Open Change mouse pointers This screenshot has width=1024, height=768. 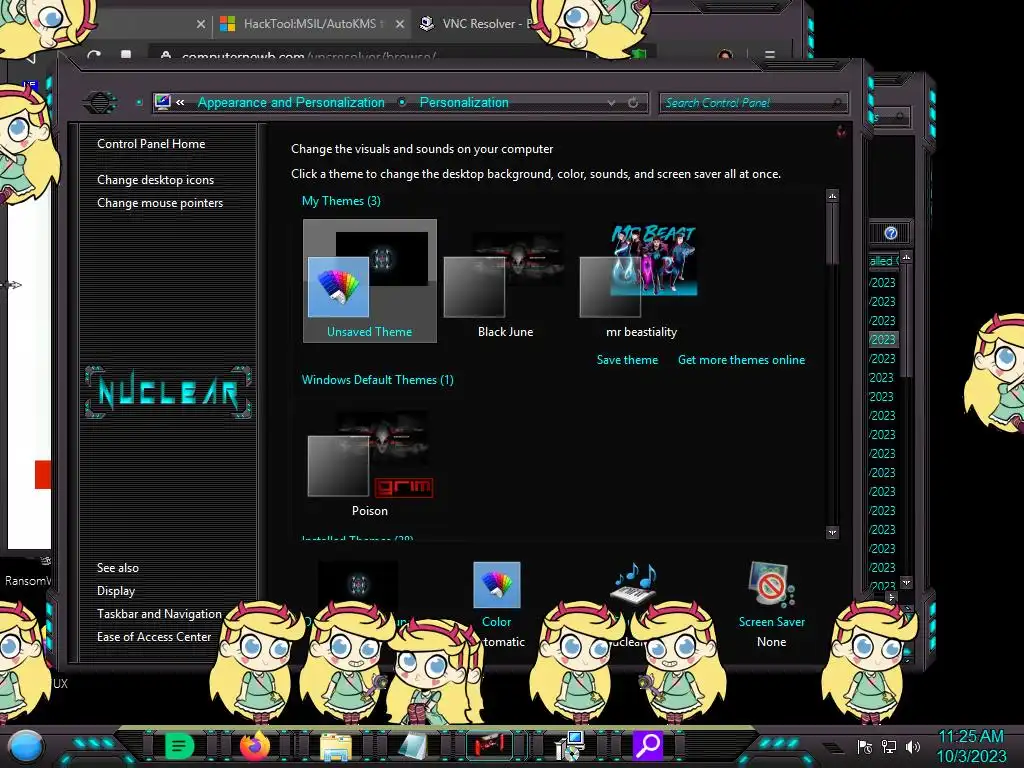pos(160,203)
